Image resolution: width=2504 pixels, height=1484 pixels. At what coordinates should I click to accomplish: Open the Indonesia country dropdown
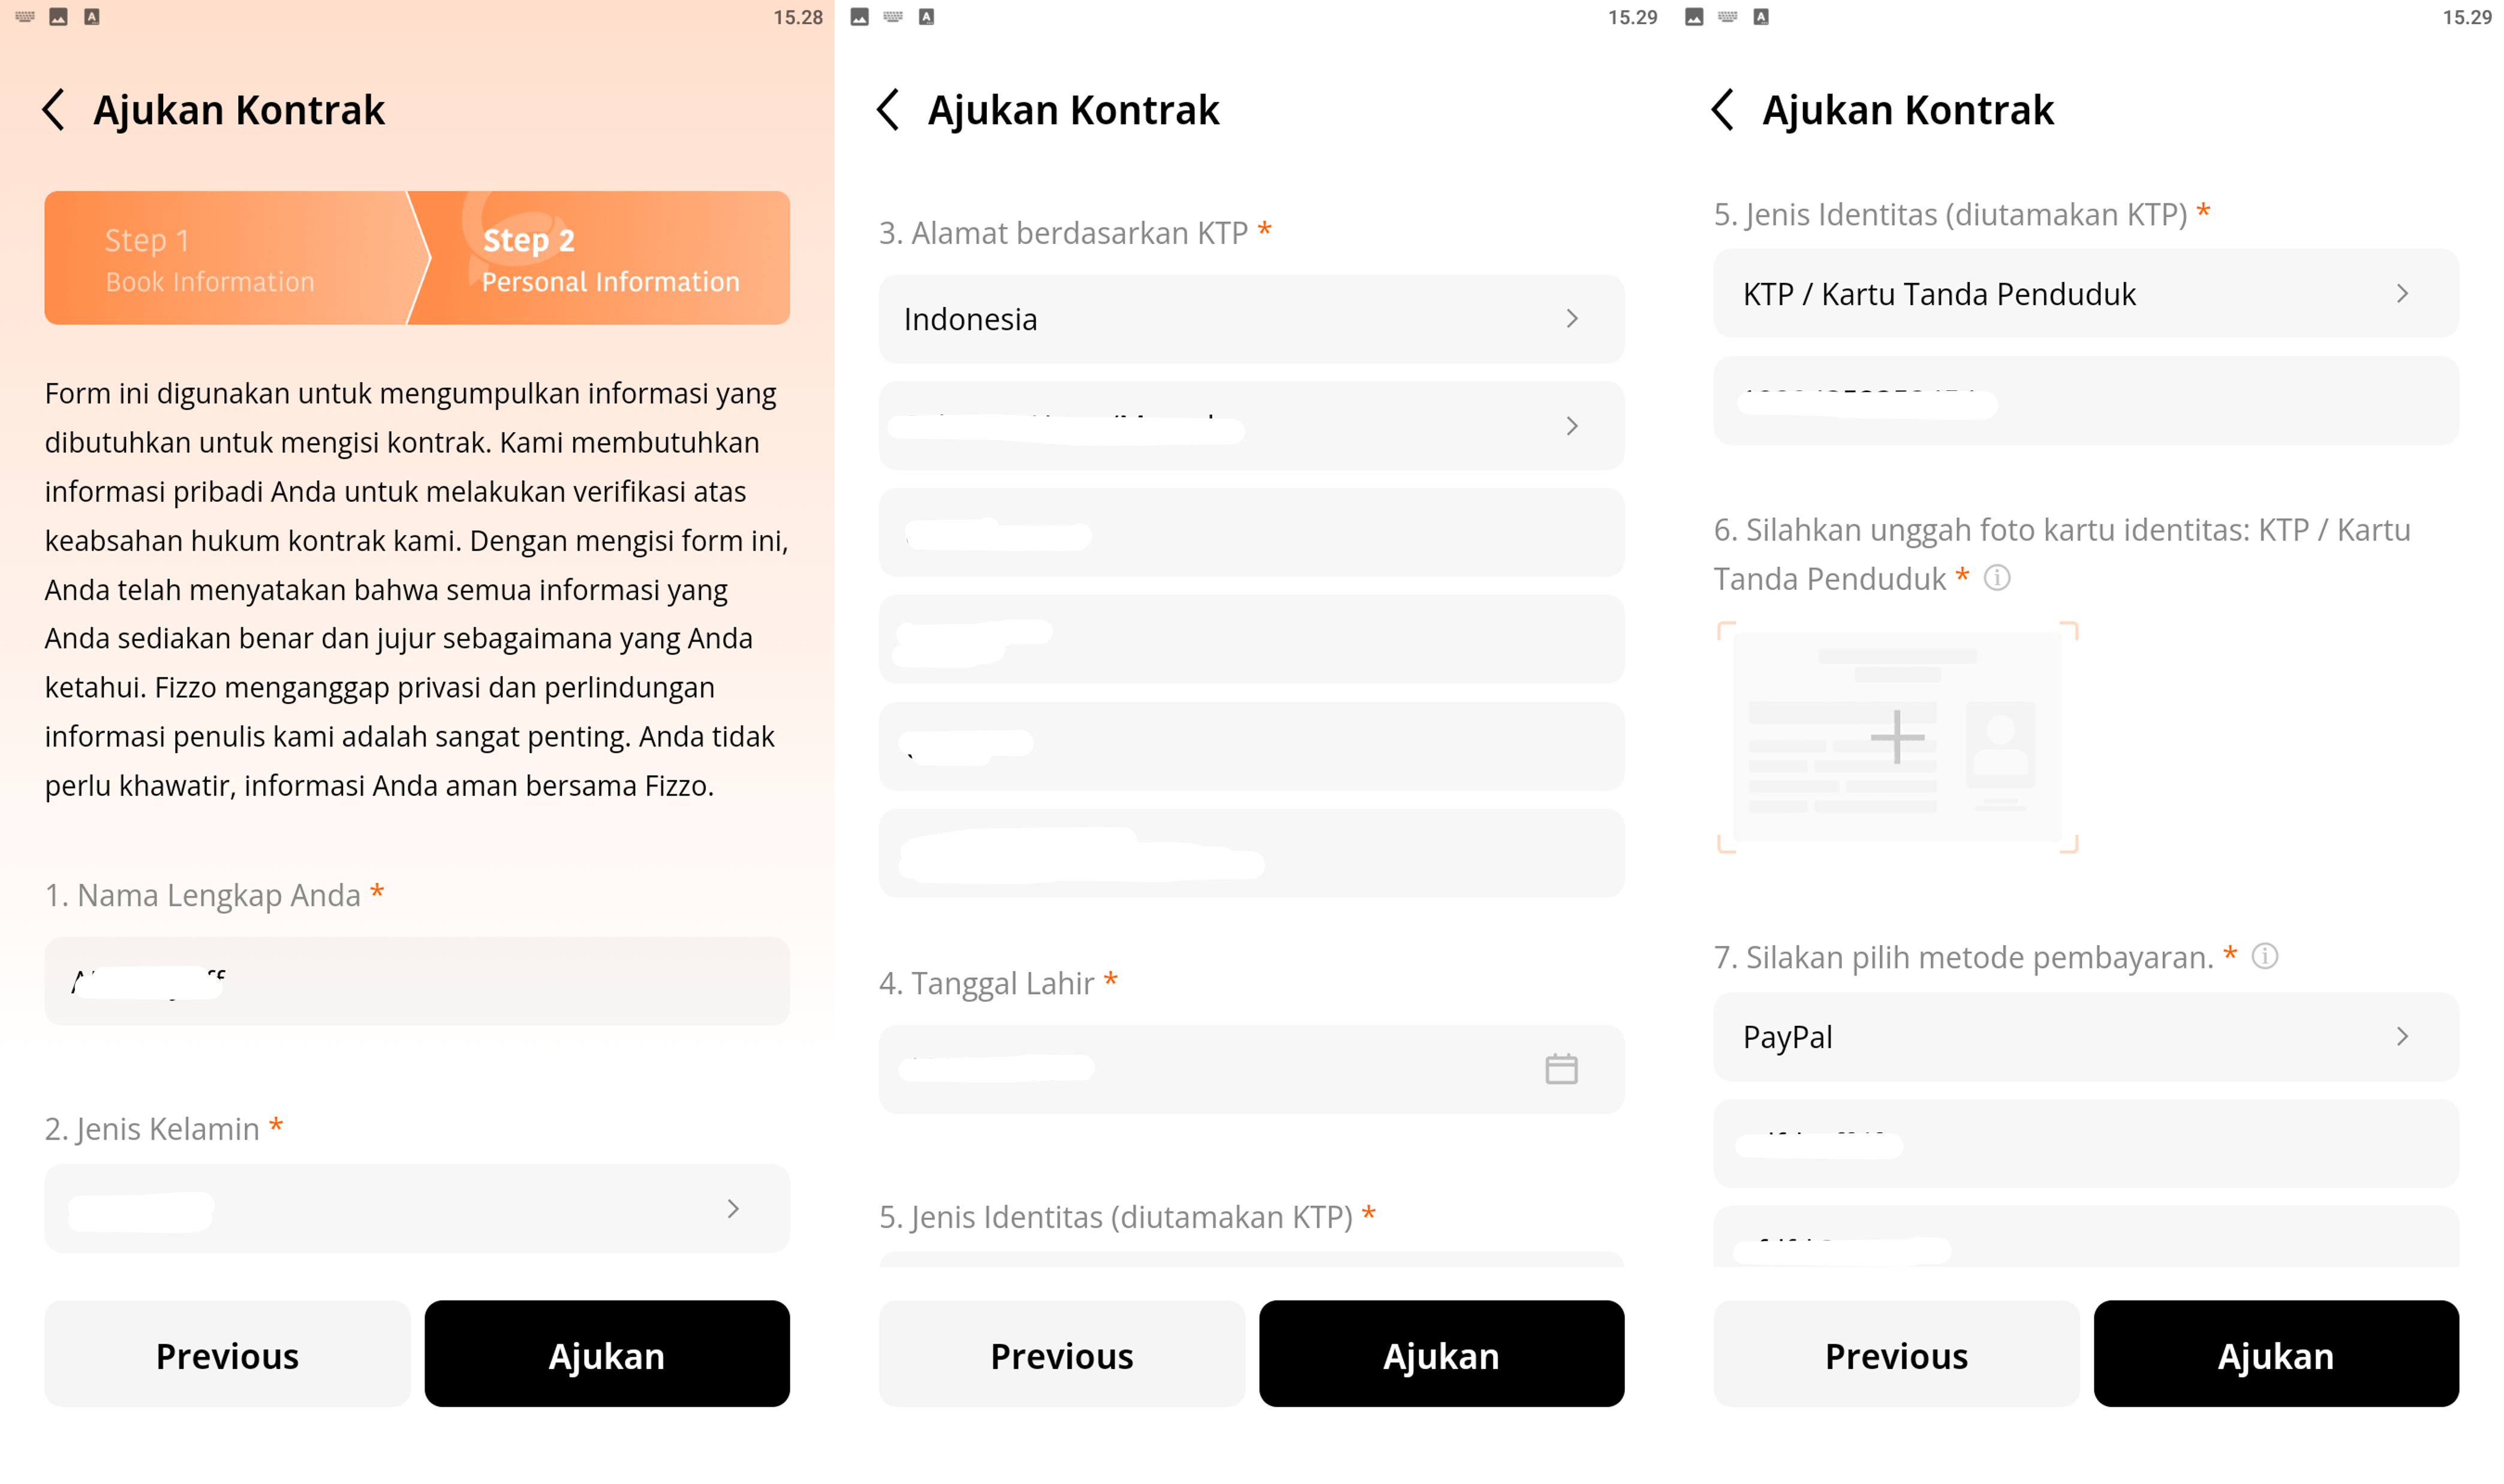(1251, 319)
